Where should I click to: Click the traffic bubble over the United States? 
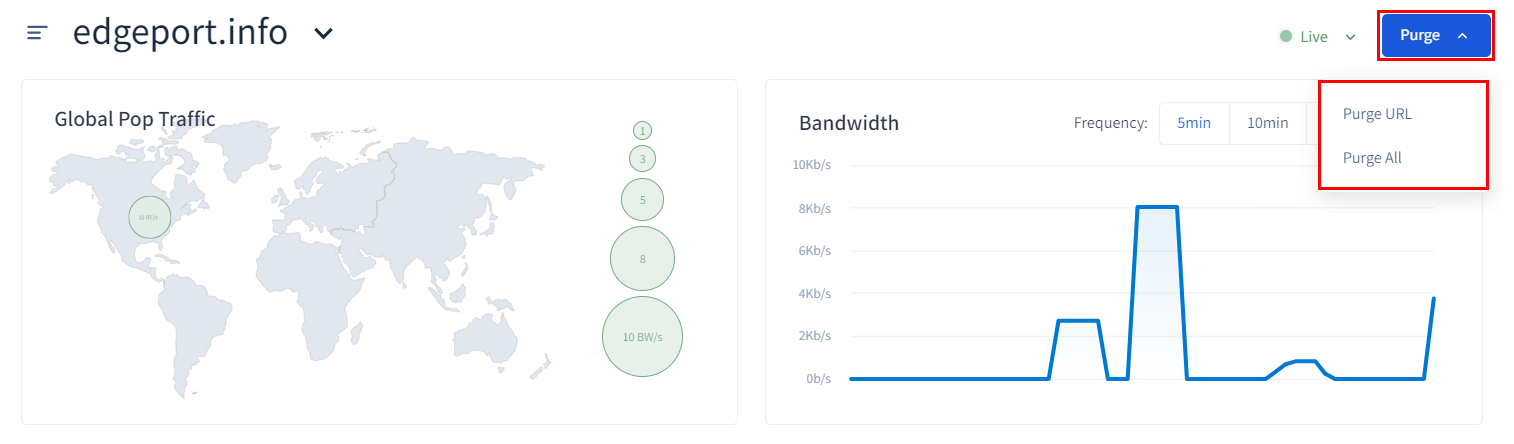pyautogui.click(x=149, y=217)
